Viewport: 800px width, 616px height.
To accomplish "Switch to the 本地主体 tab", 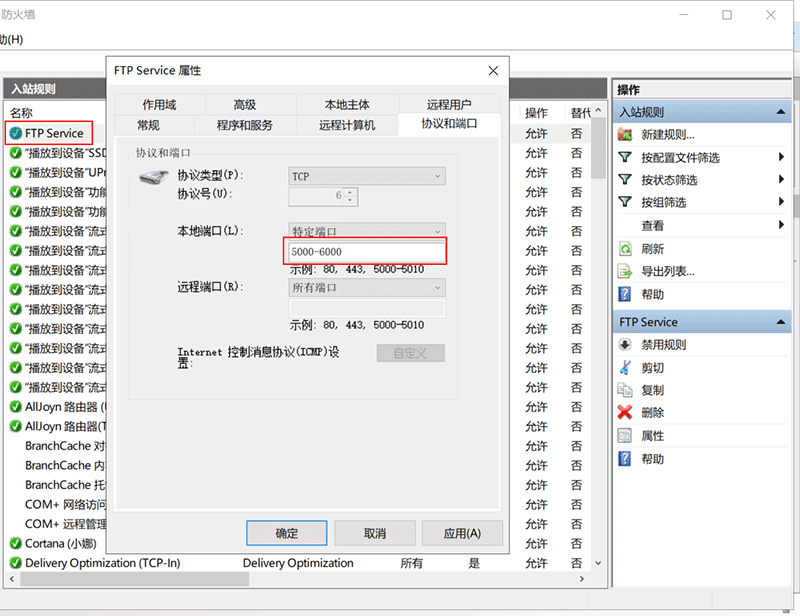I will click(x=347, y=105).
